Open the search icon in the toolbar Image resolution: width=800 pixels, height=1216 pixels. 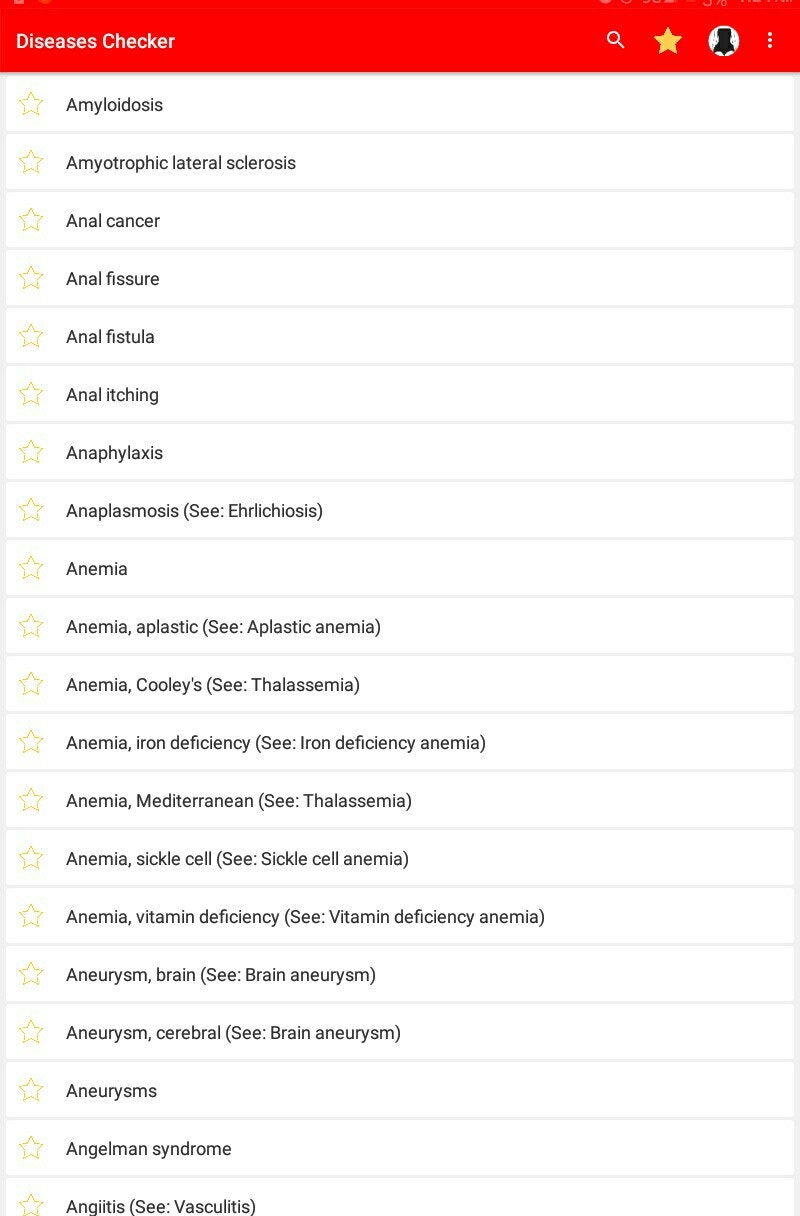pos(614,41)
